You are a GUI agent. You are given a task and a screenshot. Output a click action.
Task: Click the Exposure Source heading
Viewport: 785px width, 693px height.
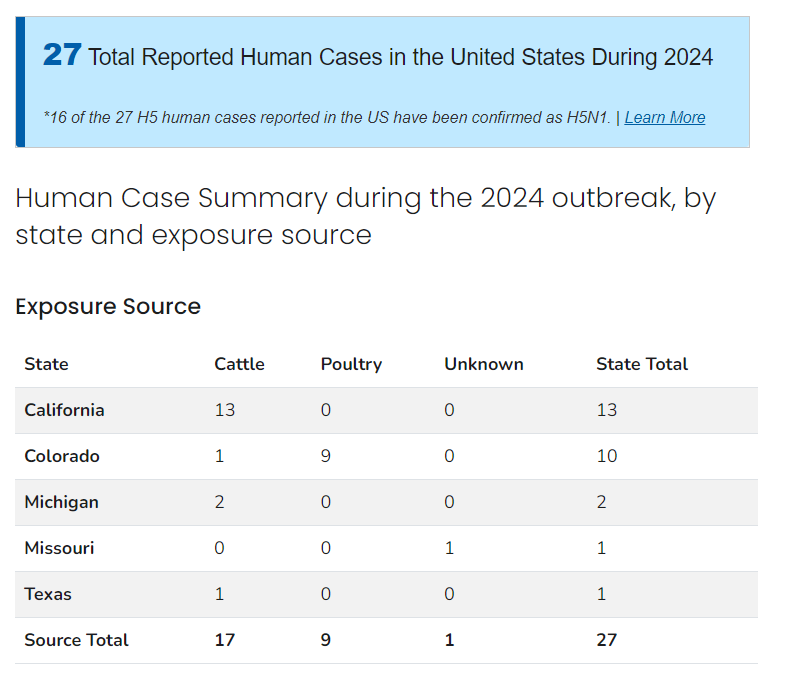(108, 306)
